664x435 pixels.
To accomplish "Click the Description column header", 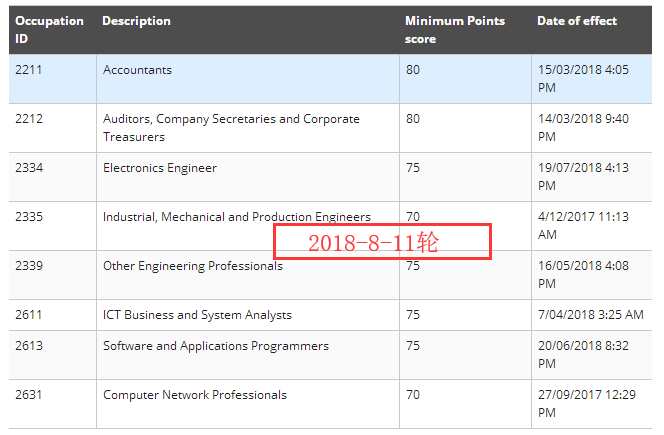I will [136, 21].
